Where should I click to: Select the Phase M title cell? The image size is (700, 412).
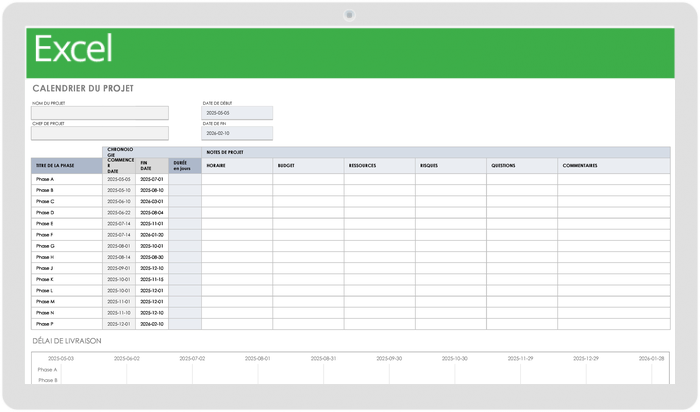[x=67, y=302]
